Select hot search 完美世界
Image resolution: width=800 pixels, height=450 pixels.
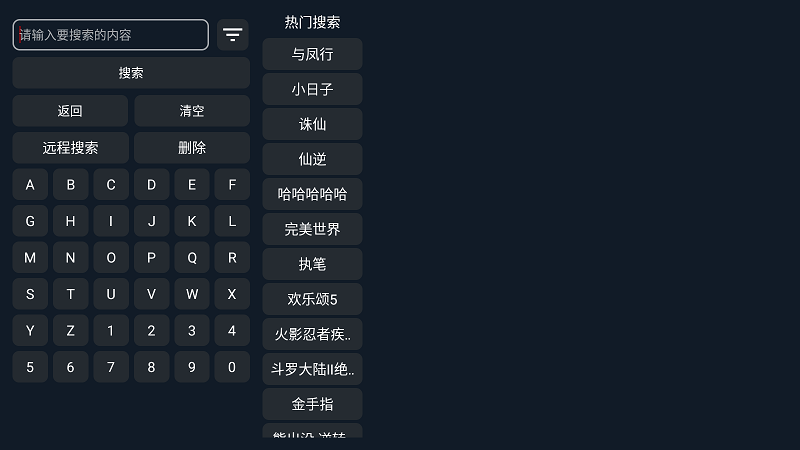point(312,229)
